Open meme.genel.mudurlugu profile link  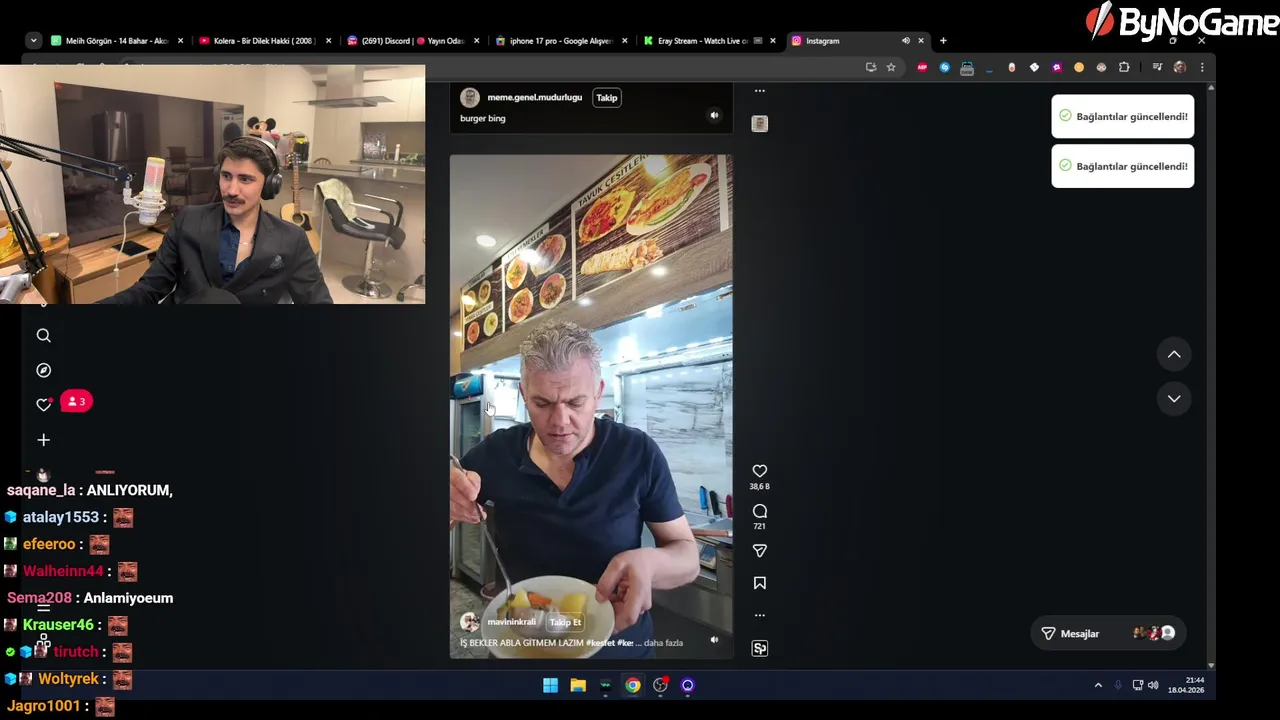(x=534, y=97)
